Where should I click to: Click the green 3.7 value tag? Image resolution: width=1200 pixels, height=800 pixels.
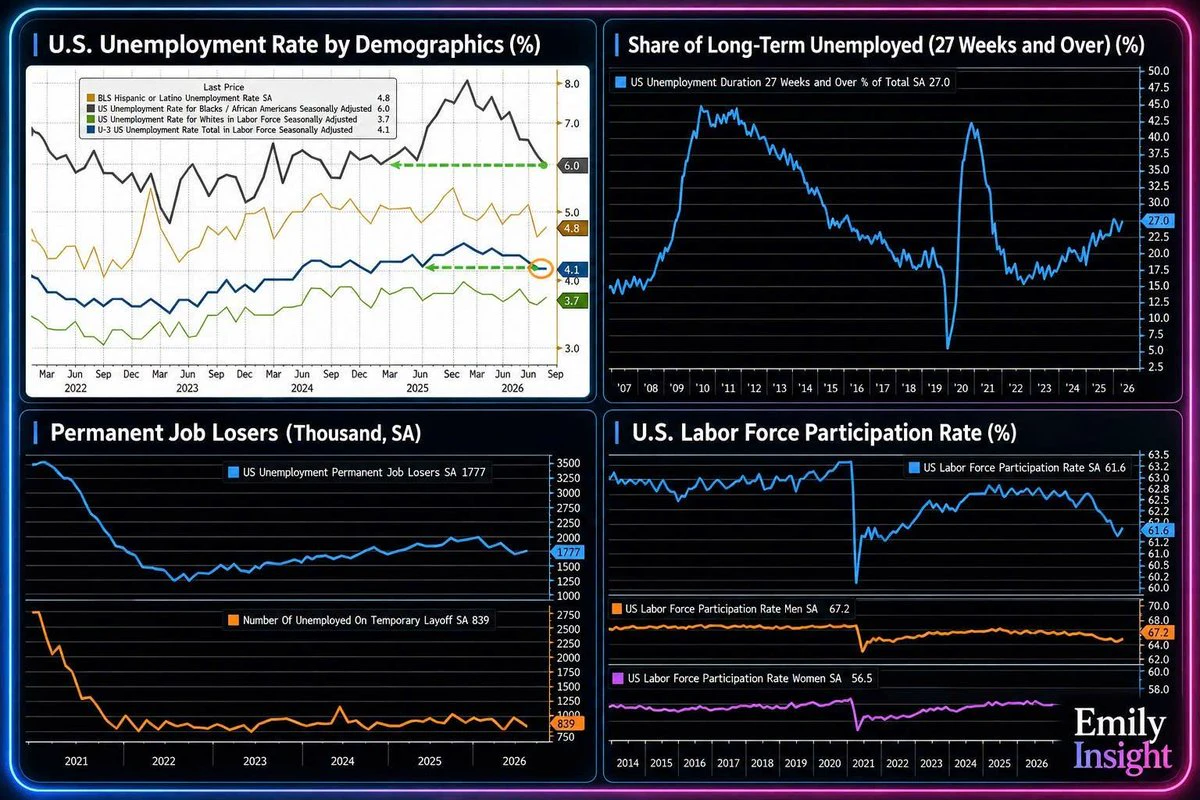[573, 300]
